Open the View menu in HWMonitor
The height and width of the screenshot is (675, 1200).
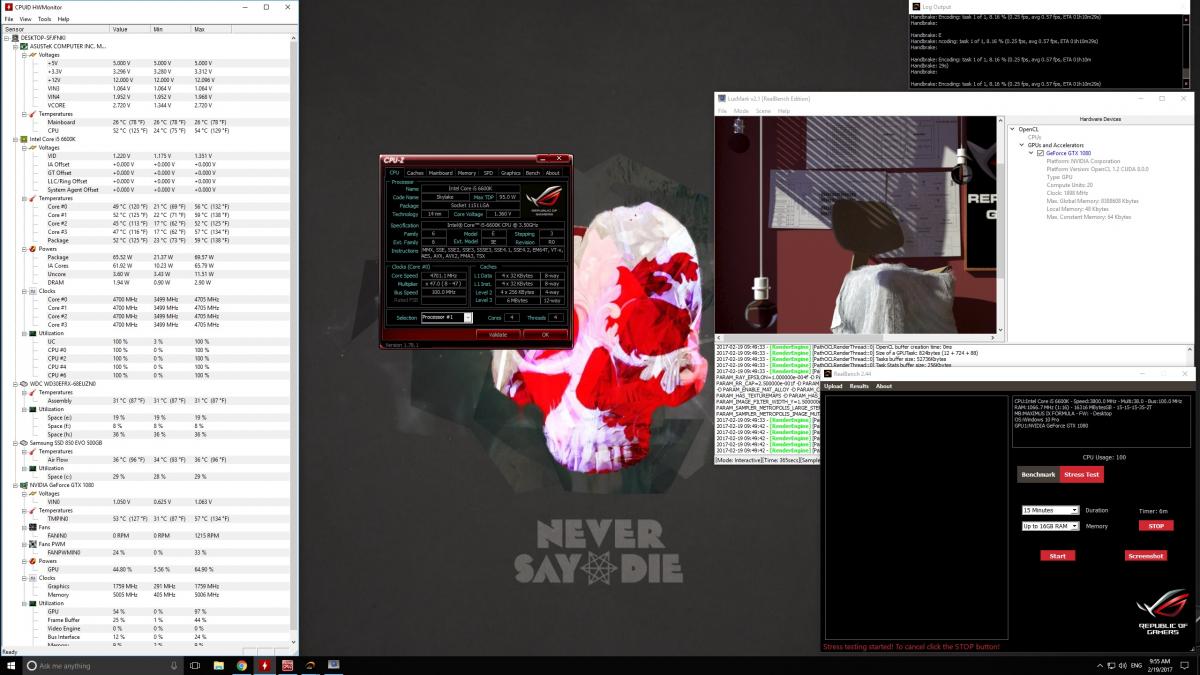(25, 19)
